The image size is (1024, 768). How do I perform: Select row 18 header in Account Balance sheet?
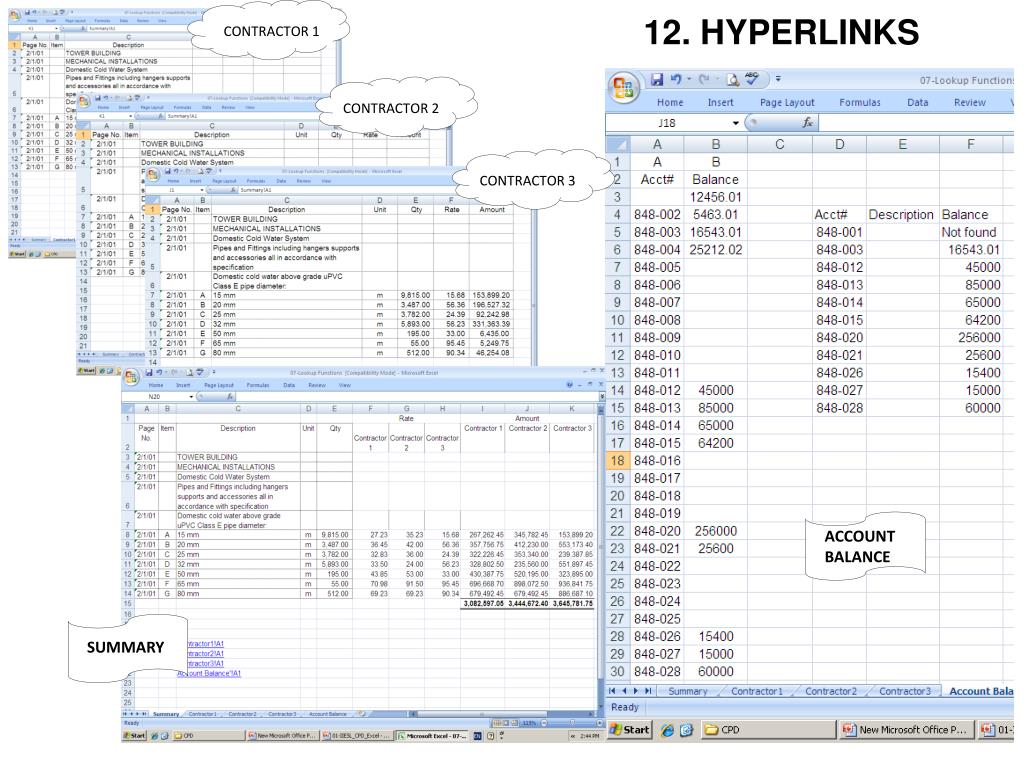coord(618,460)
